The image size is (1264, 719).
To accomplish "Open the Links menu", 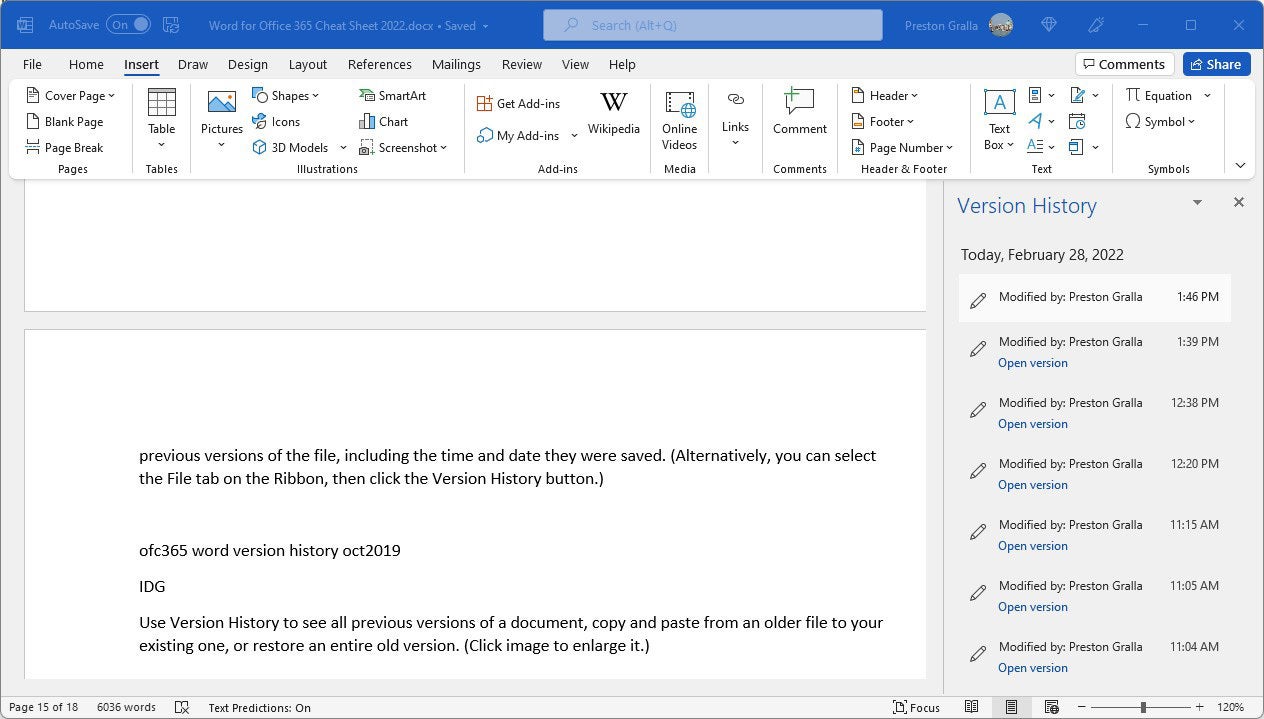I will click(735, 119).
